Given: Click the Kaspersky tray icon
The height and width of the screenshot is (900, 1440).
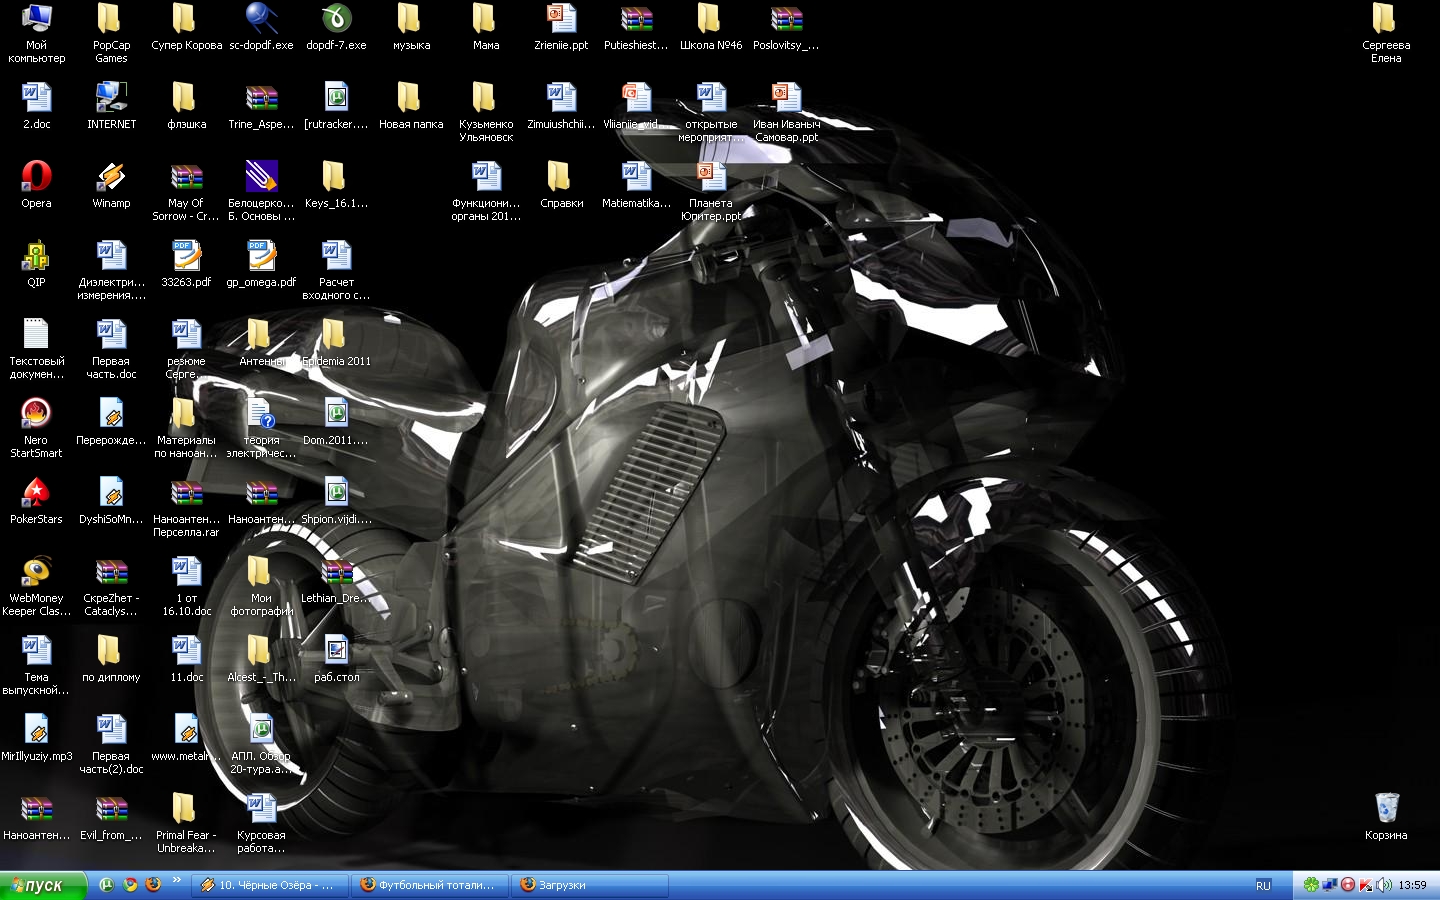Looking at the screenshot, I should tap(1365, 885).
